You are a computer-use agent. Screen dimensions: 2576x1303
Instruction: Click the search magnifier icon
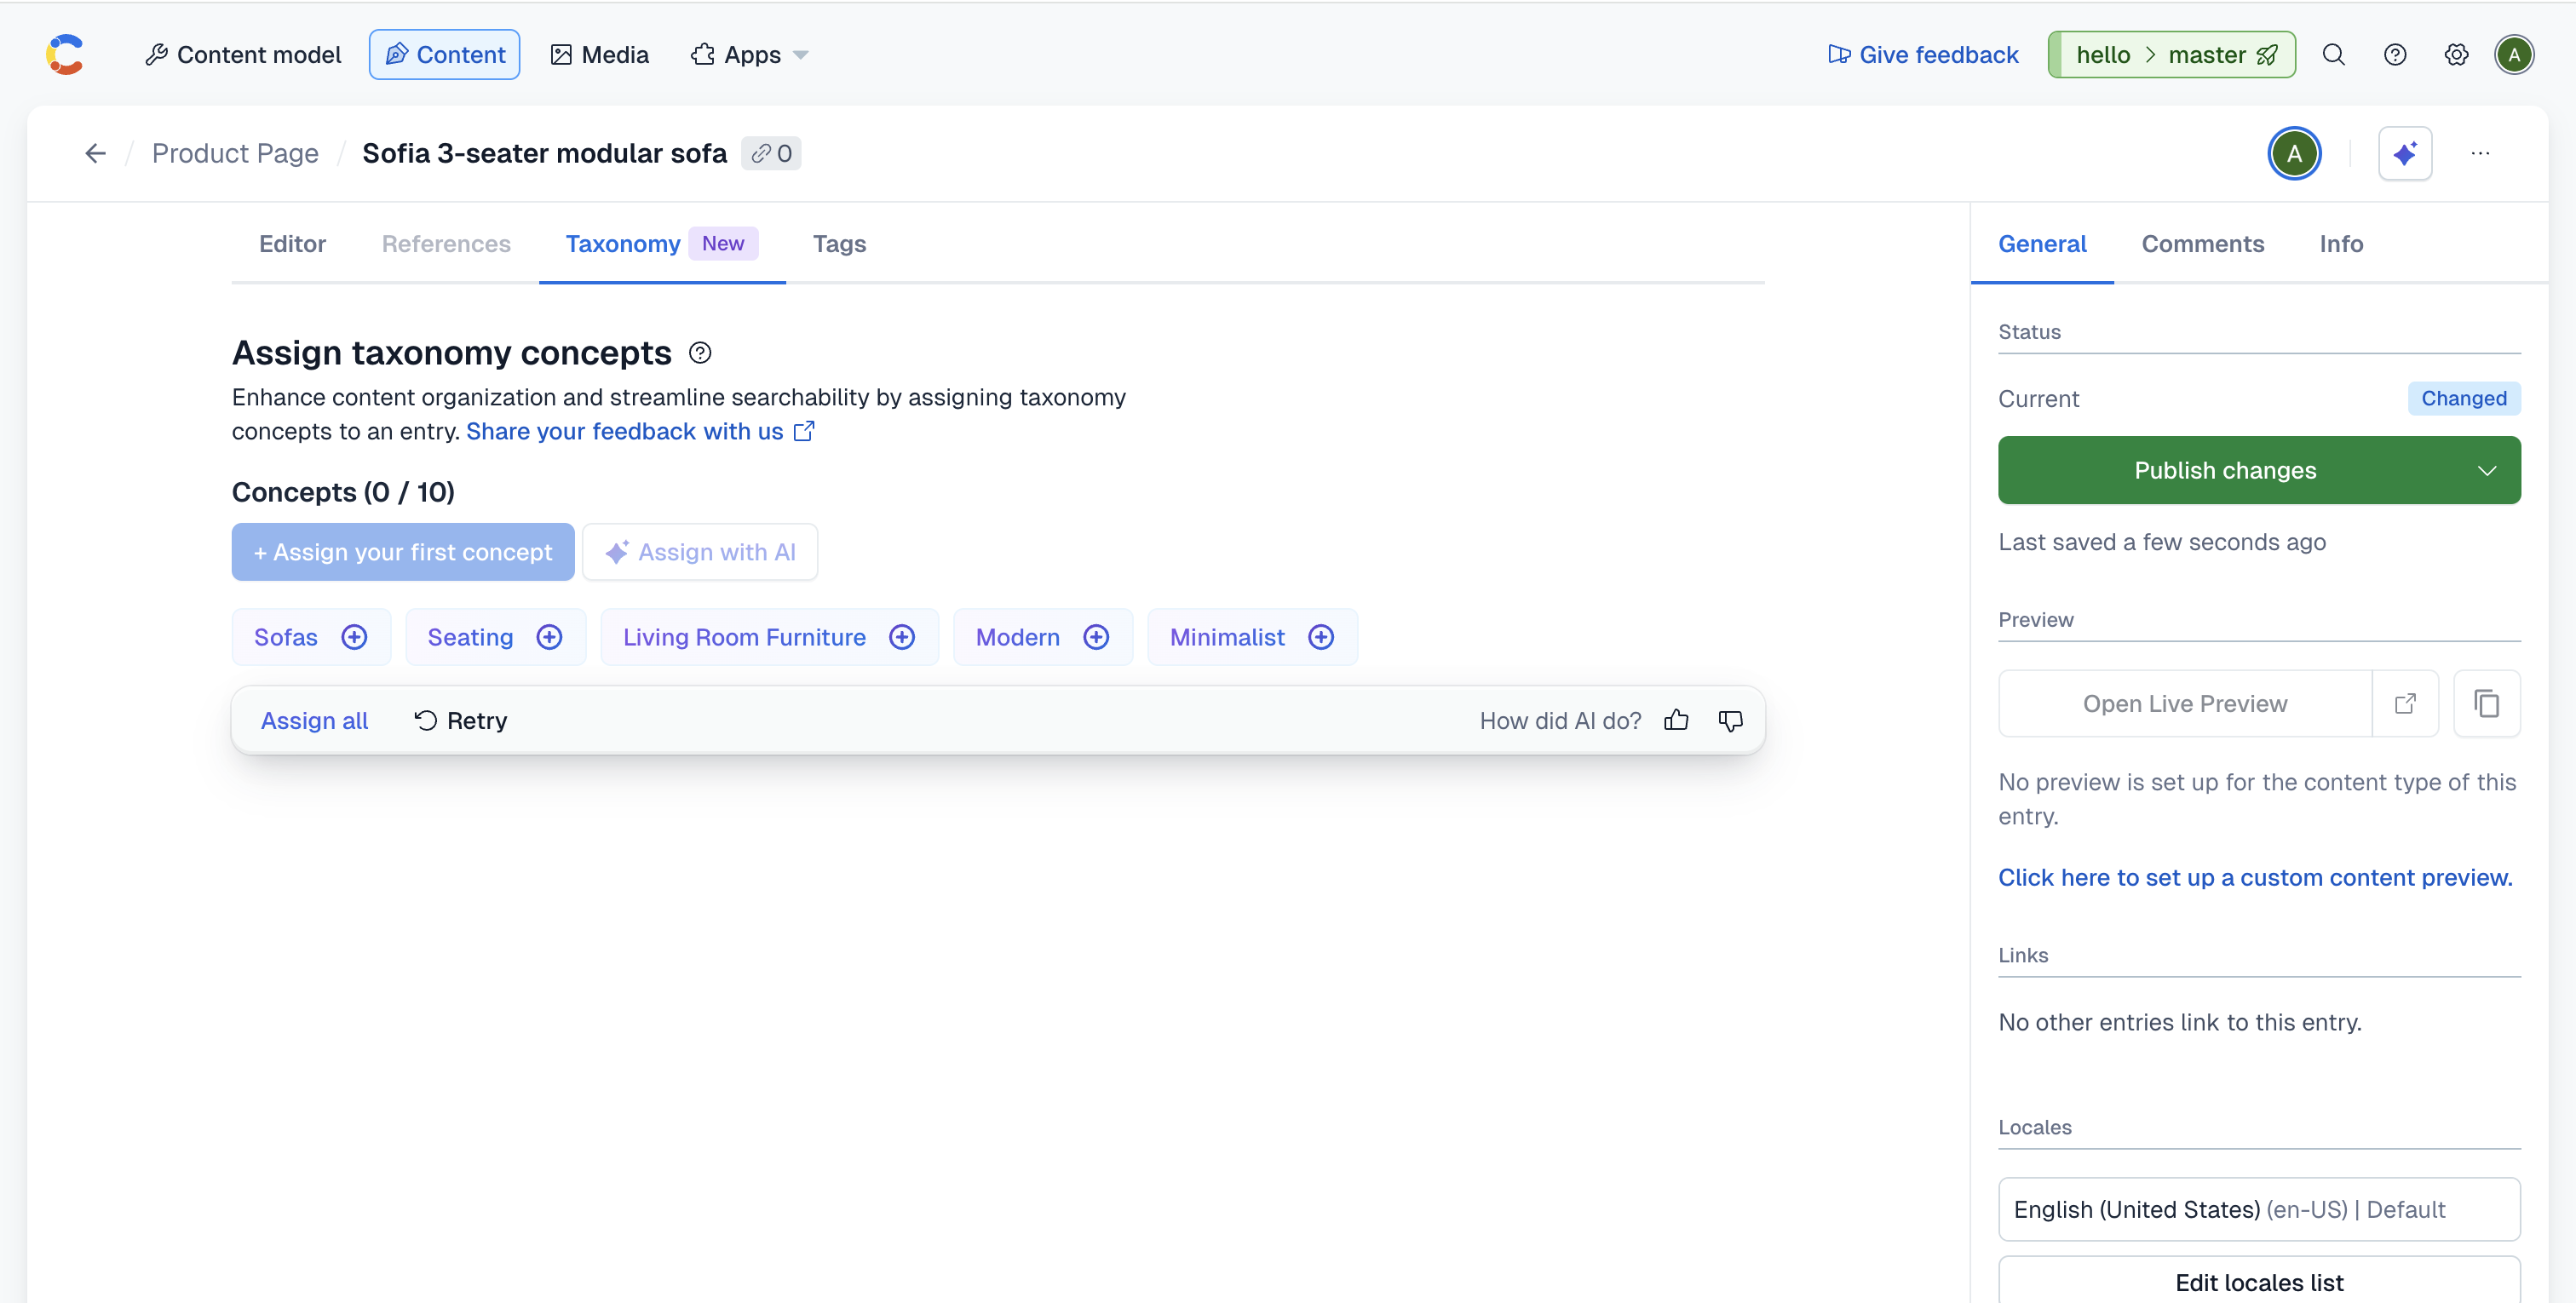point(2333,55)
